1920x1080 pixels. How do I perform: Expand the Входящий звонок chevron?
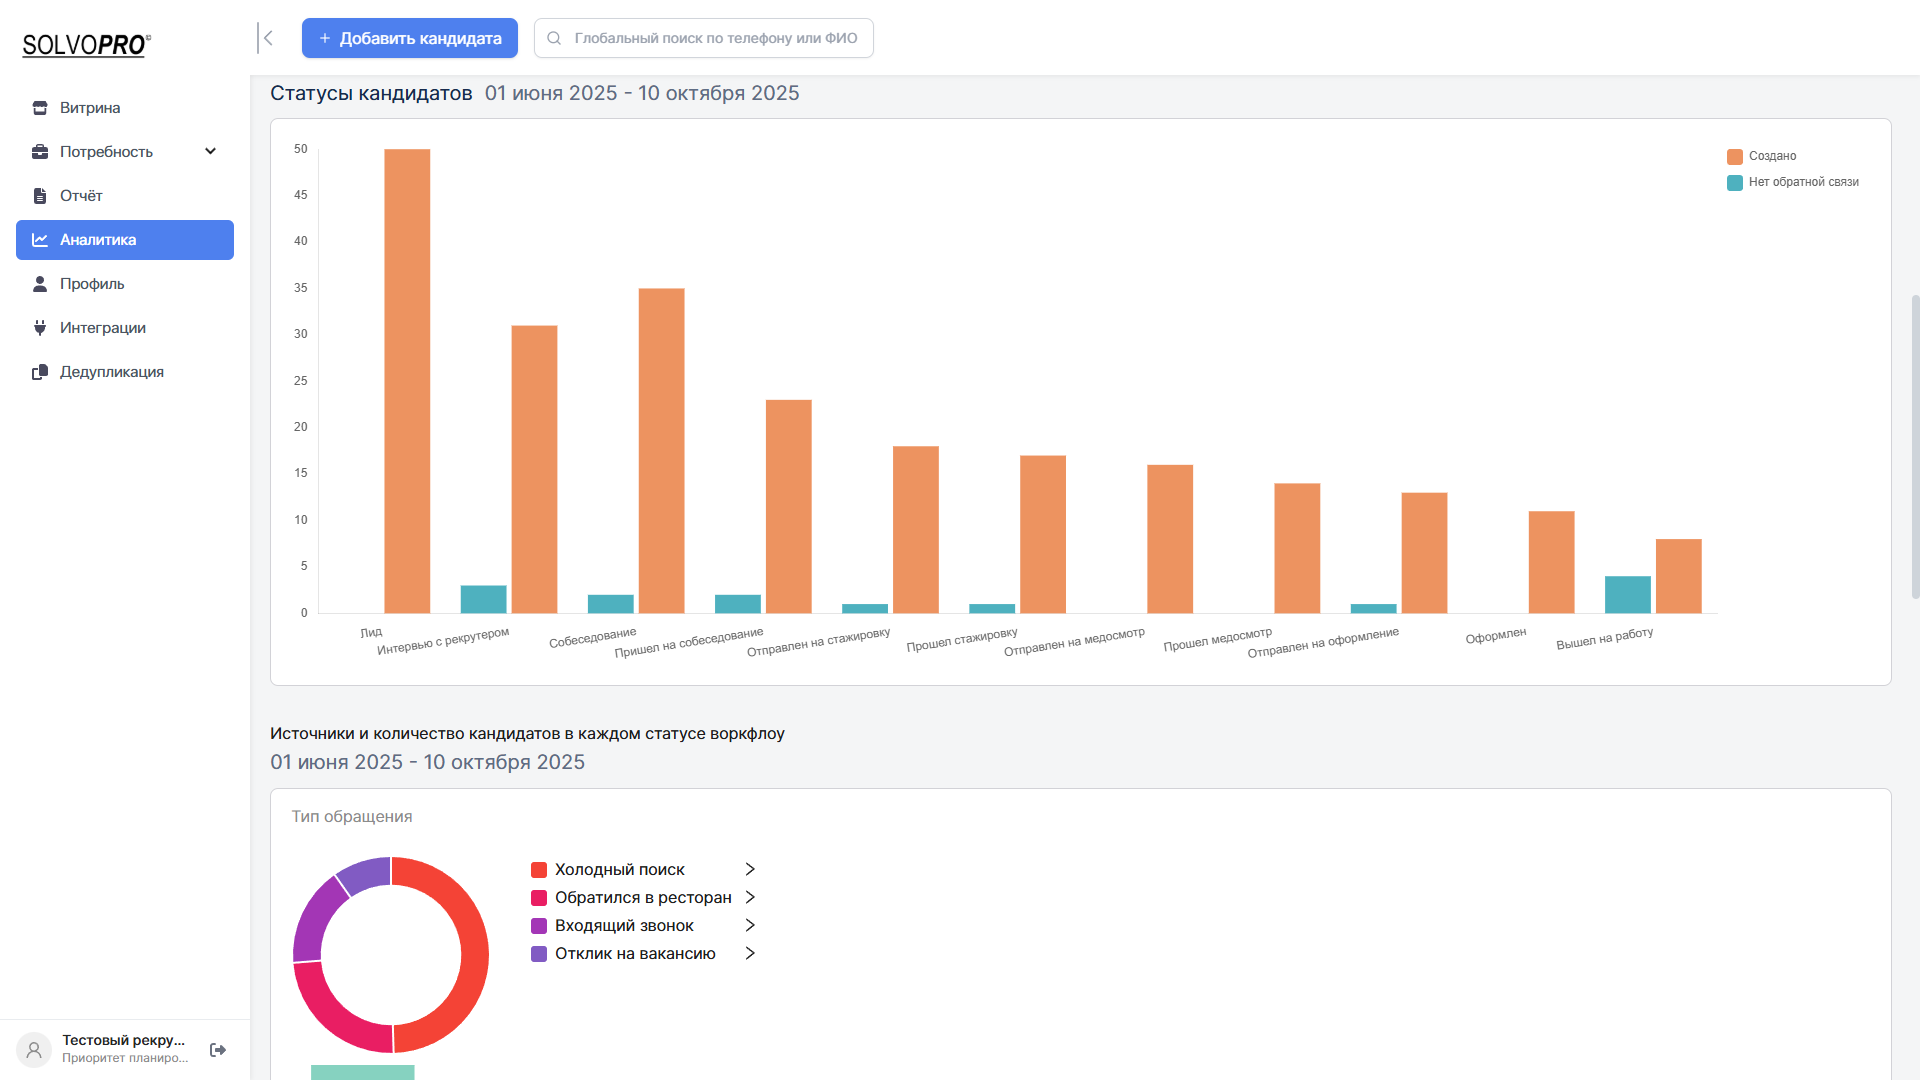tap(750, 926)
